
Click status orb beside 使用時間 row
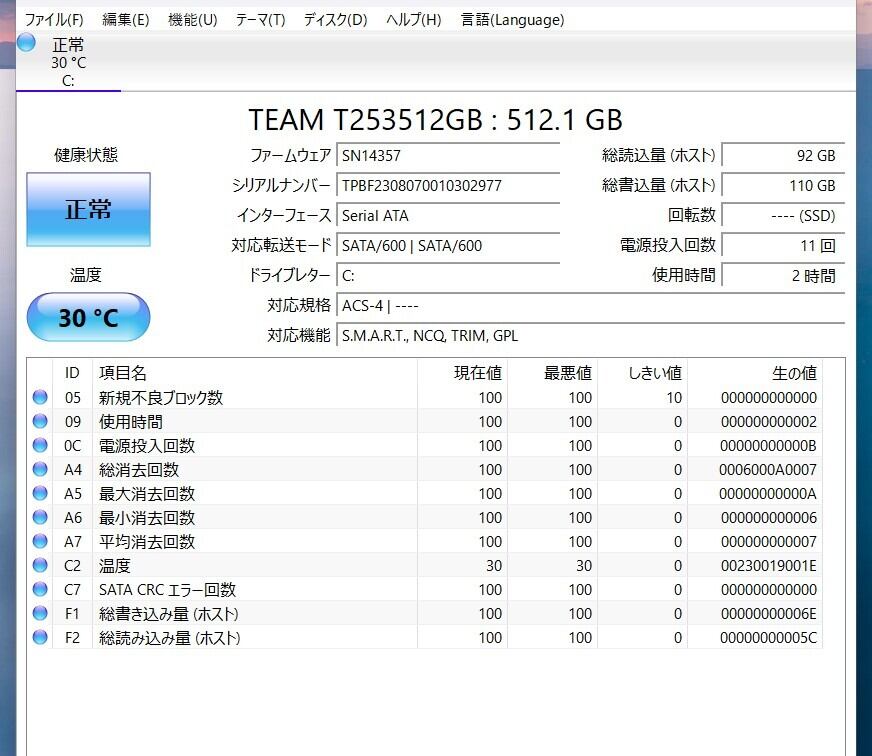click(x=40, y=421)
